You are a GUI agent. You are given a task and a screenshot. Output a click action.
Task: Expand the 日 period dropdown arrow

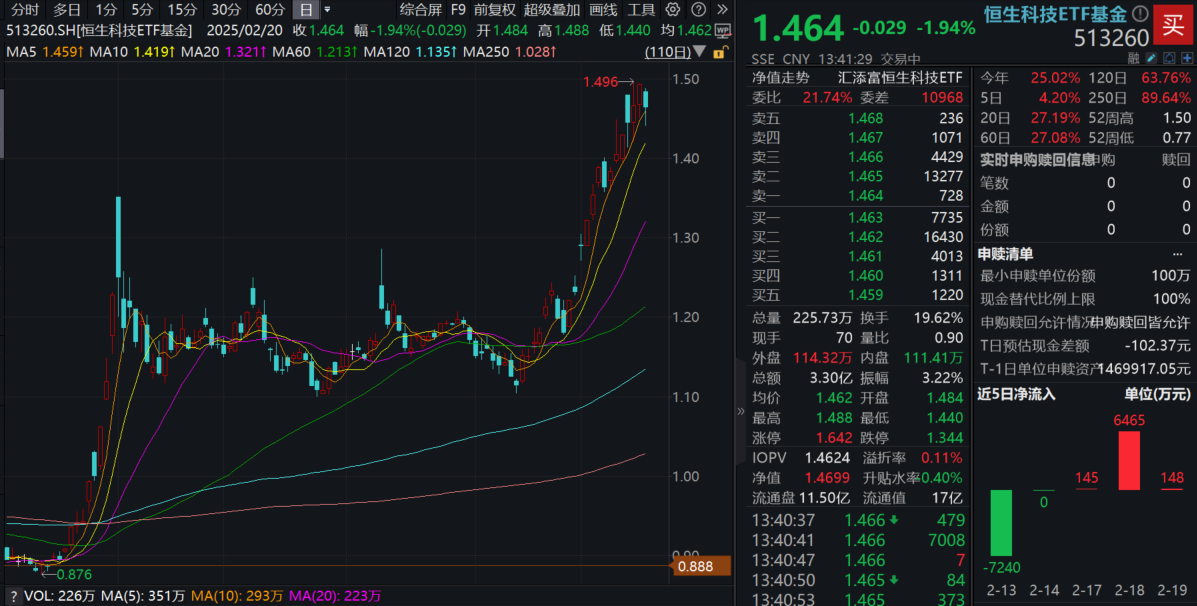(329, 10)
